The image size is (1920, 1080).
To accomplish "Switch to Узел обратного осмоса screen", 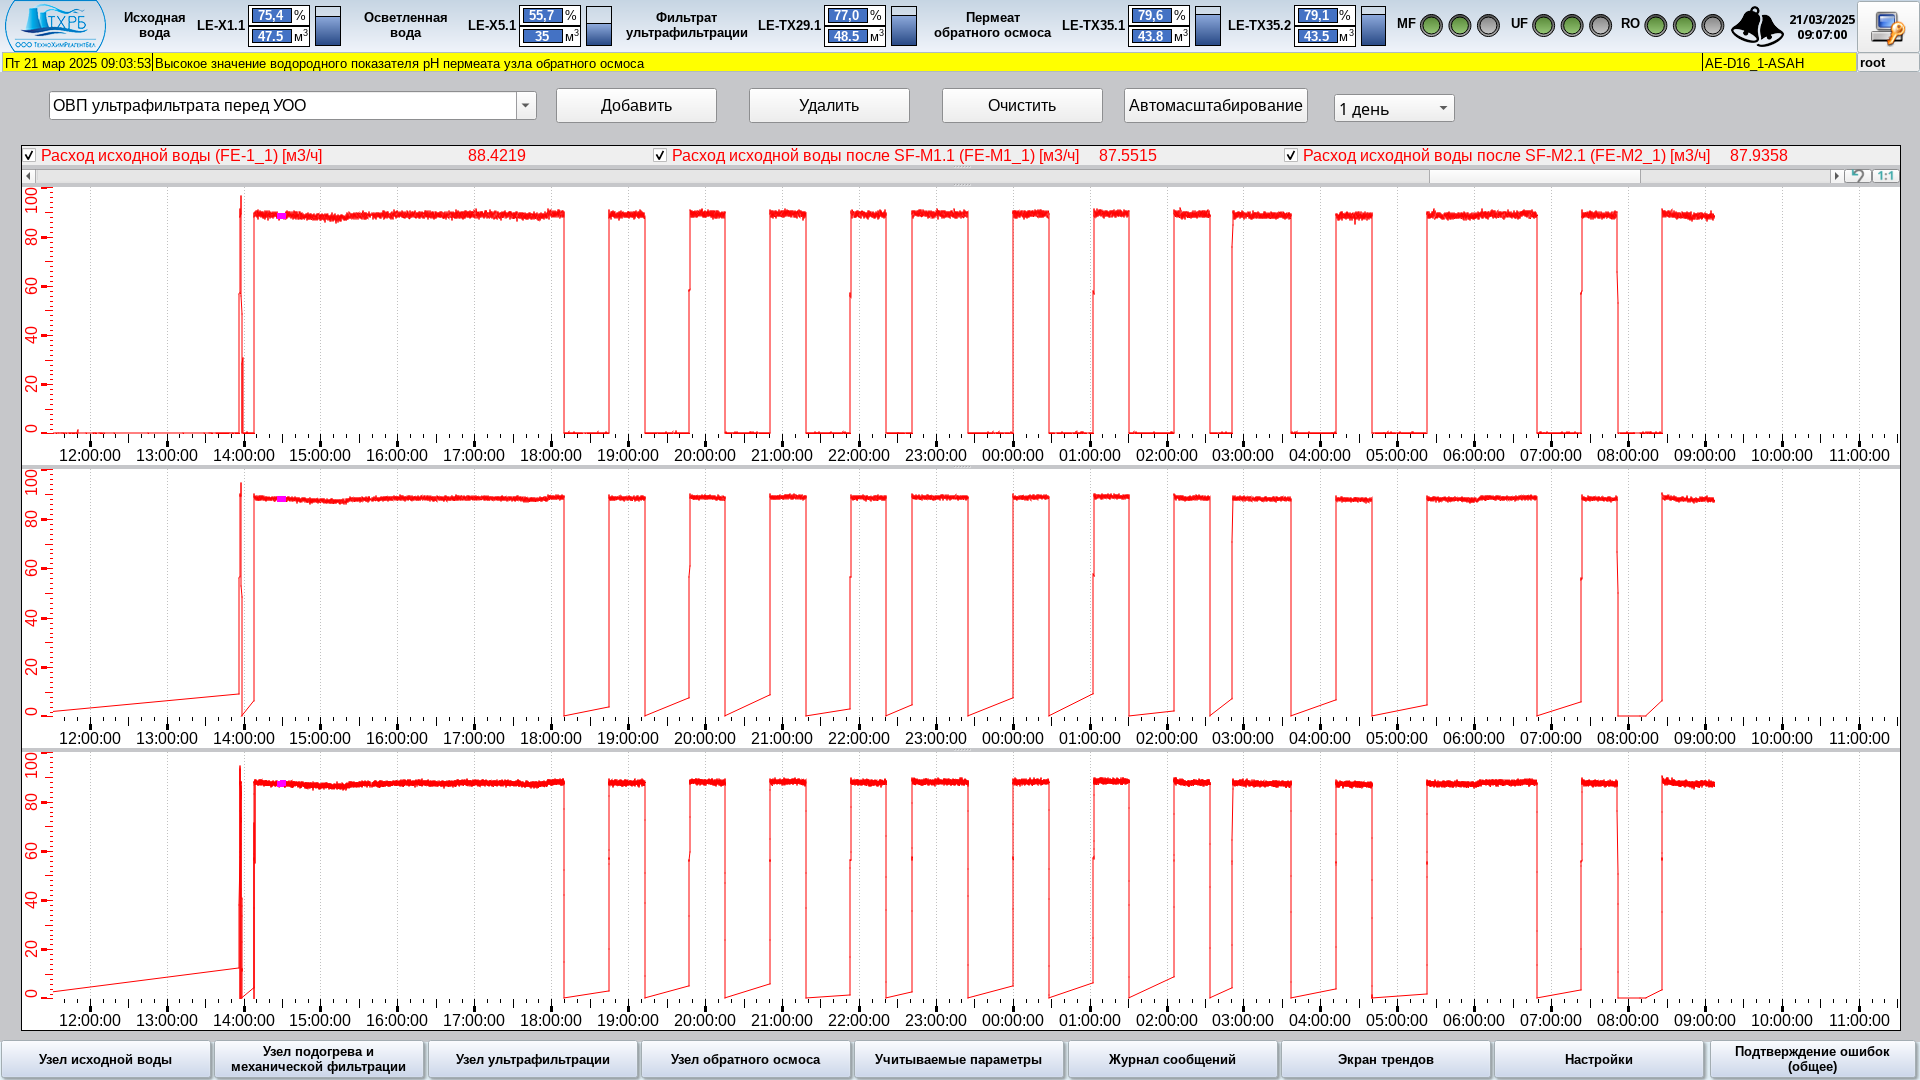I will tap(746, 1059).
